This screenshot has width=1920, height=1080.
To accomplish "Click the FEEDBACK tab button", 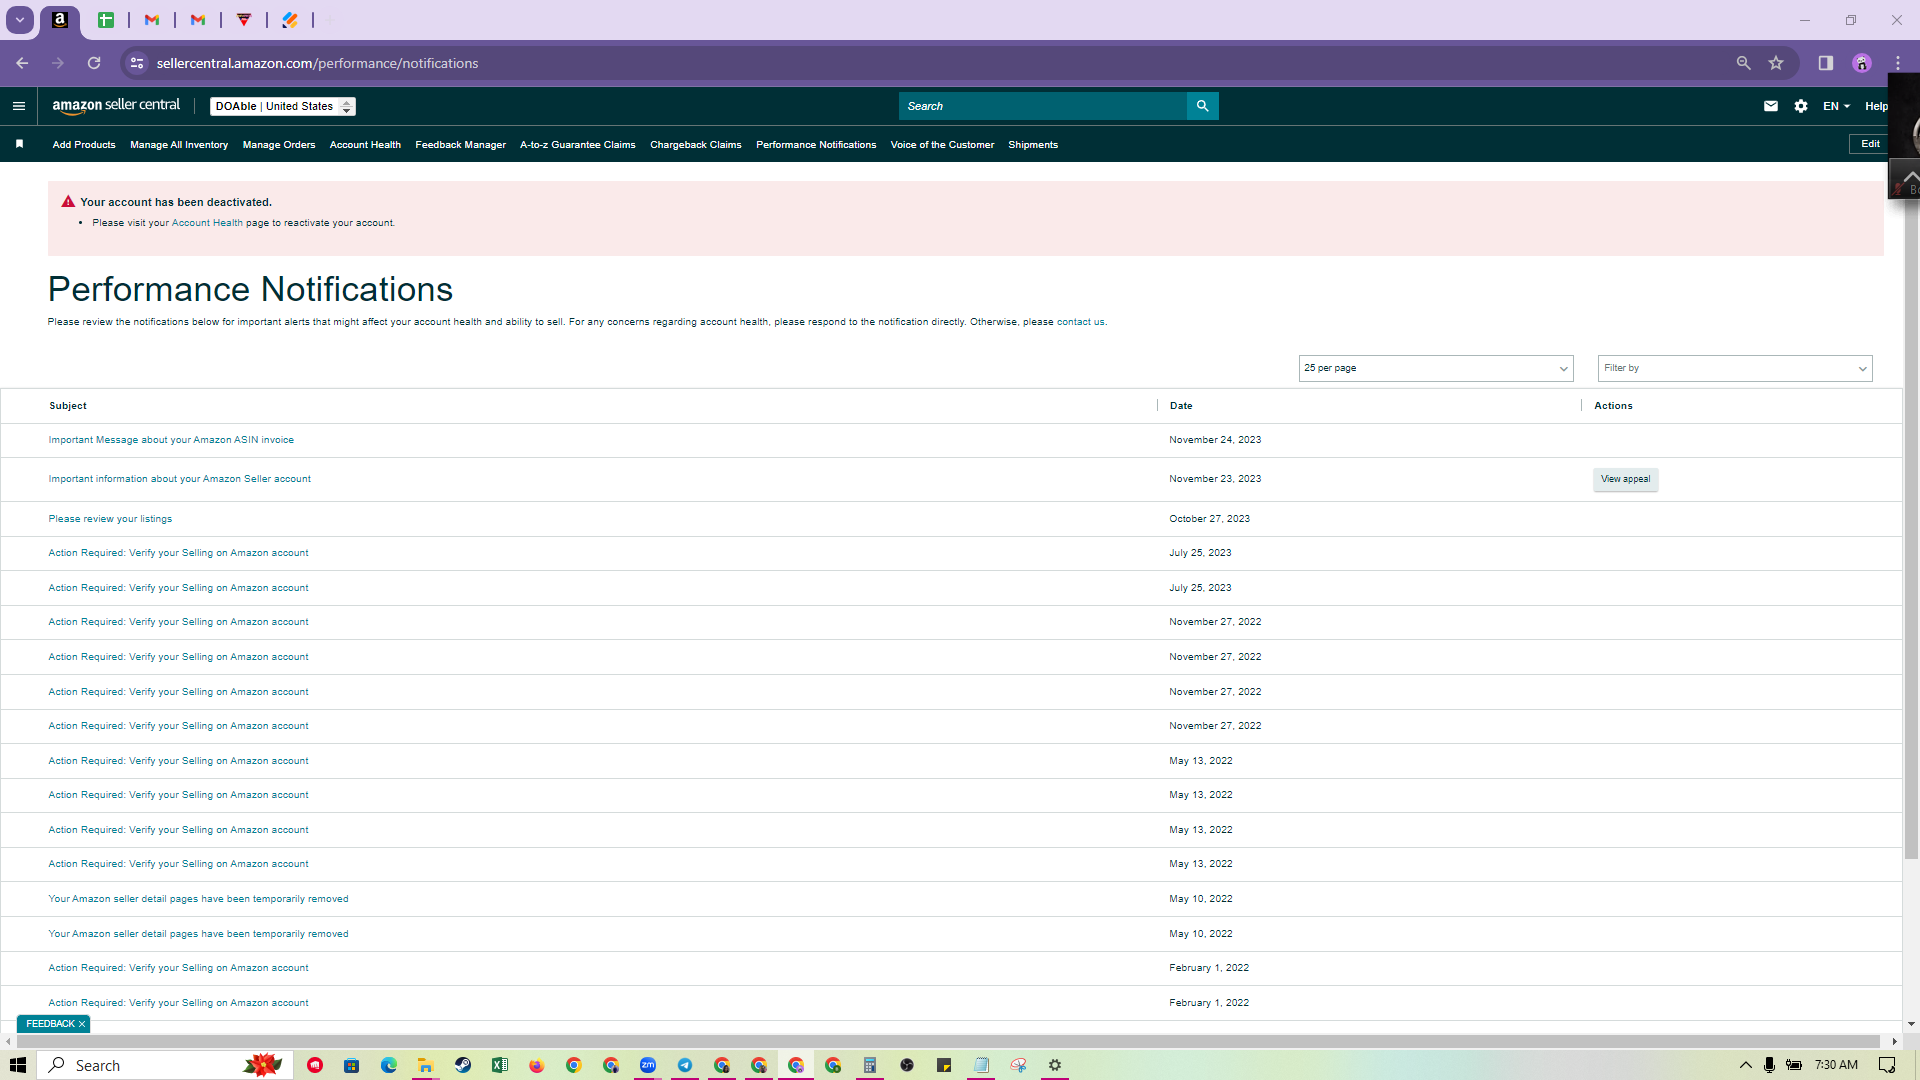I will (x=50, y=1024).
